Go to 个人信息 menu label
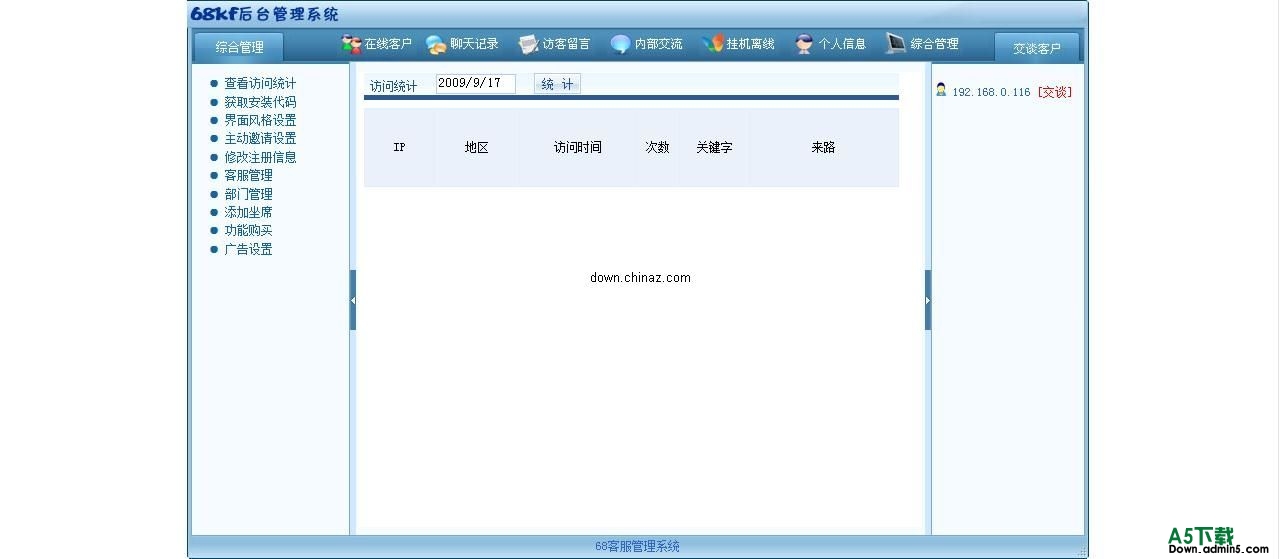Screen dimensions: 1280x559 pos(842,44)
